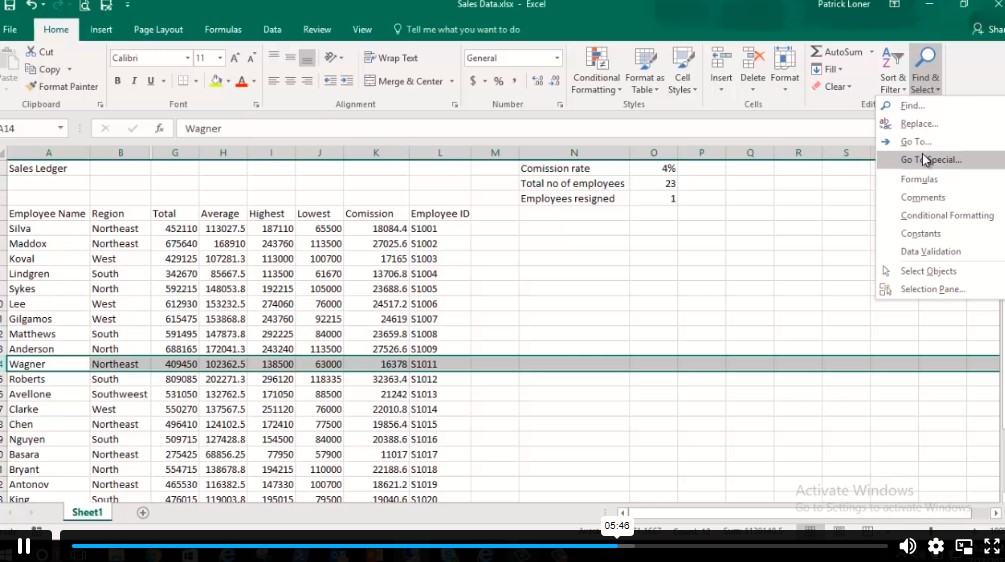Screen dimensions: 1005x562
Task: Open the View ribbon tab
Action: pos(362,29)
